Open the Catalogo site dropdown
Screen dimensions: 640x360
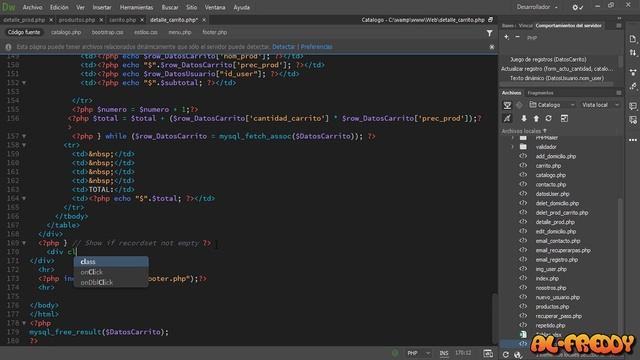click(552, 105)
